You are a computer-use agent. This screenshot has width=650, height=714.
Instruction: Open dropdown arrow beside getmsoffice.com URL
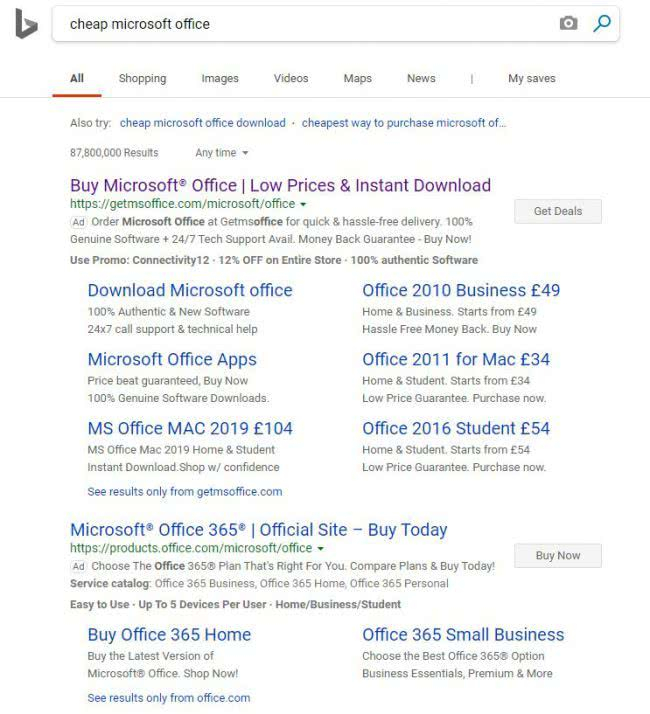(303, 204)
